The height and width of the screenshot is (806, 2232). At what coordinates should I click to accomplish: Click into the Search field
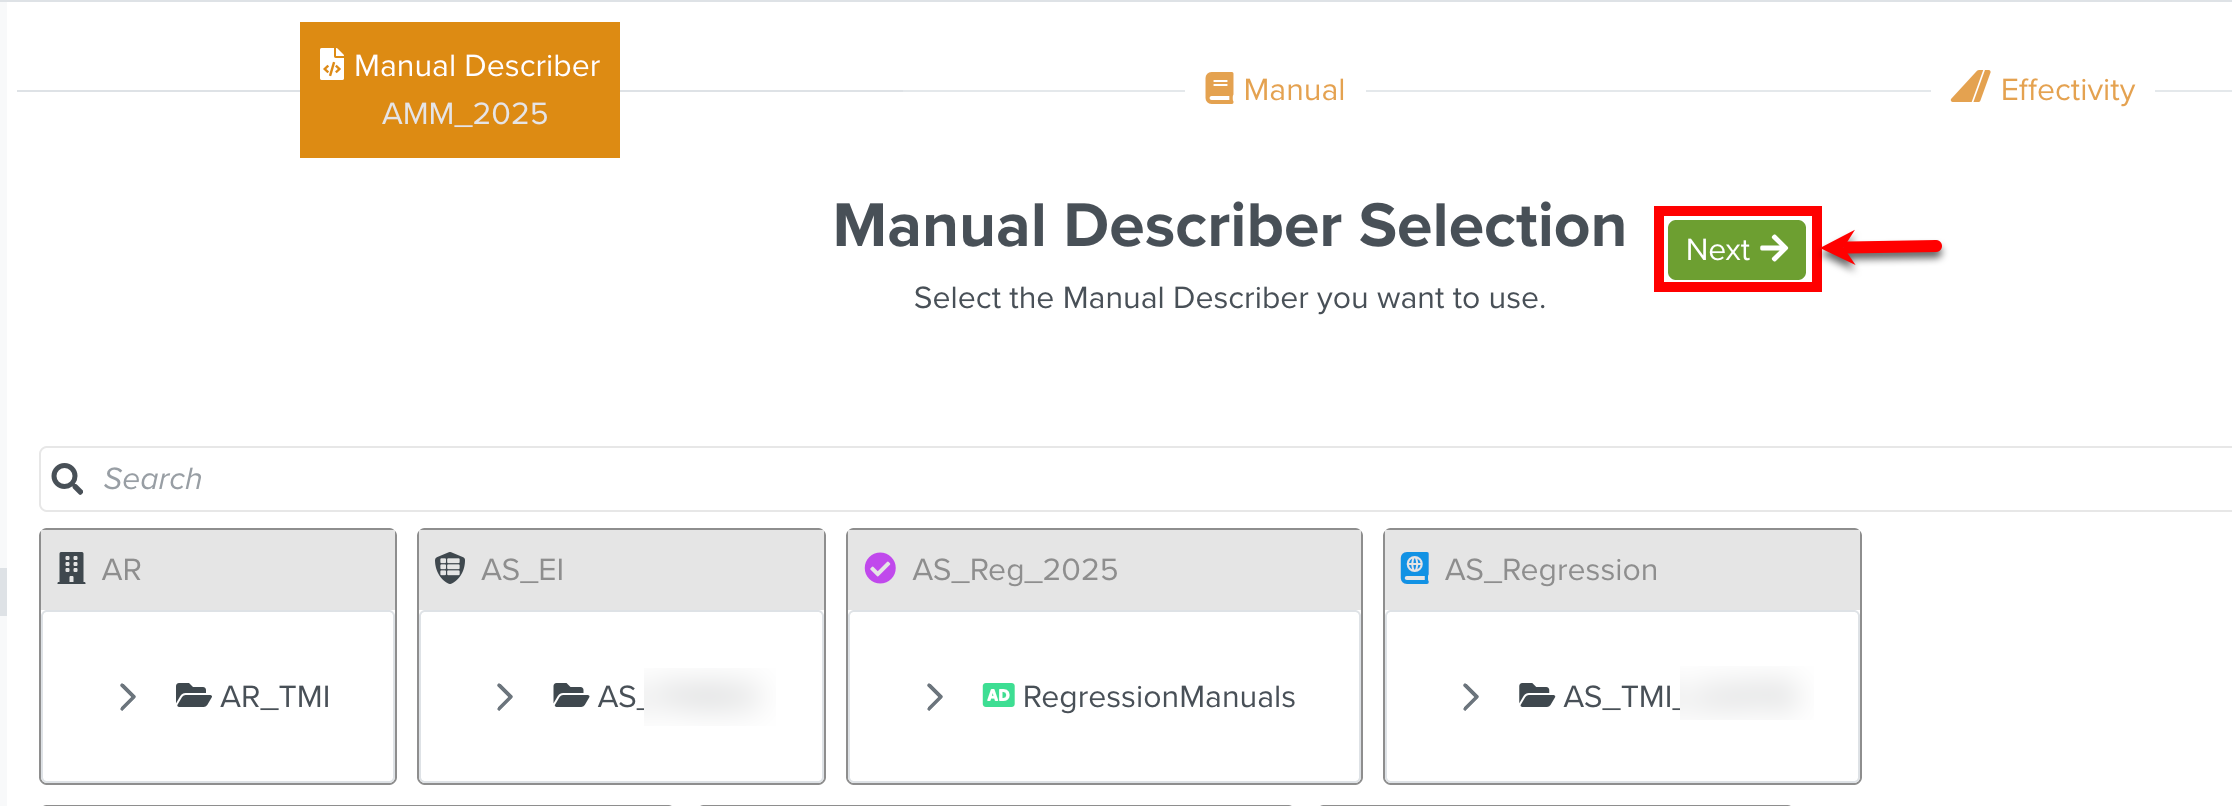click(x=1100, y=479)
